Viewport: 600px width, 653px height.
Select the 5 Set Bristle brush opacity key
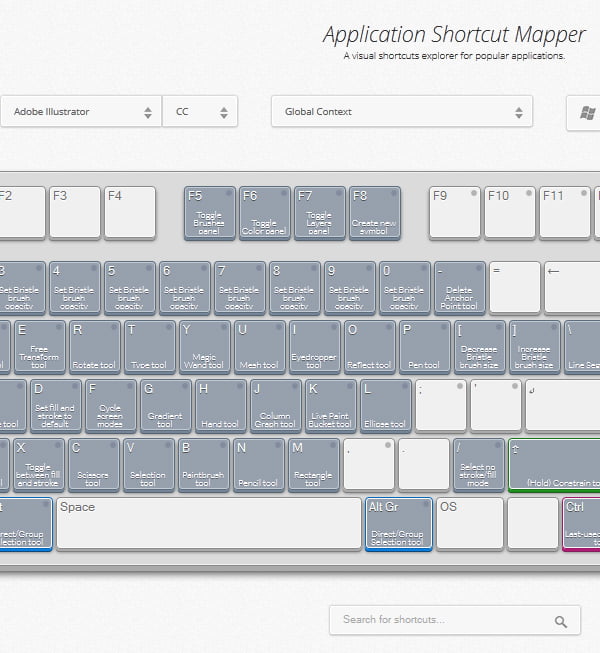click(130, 288)
